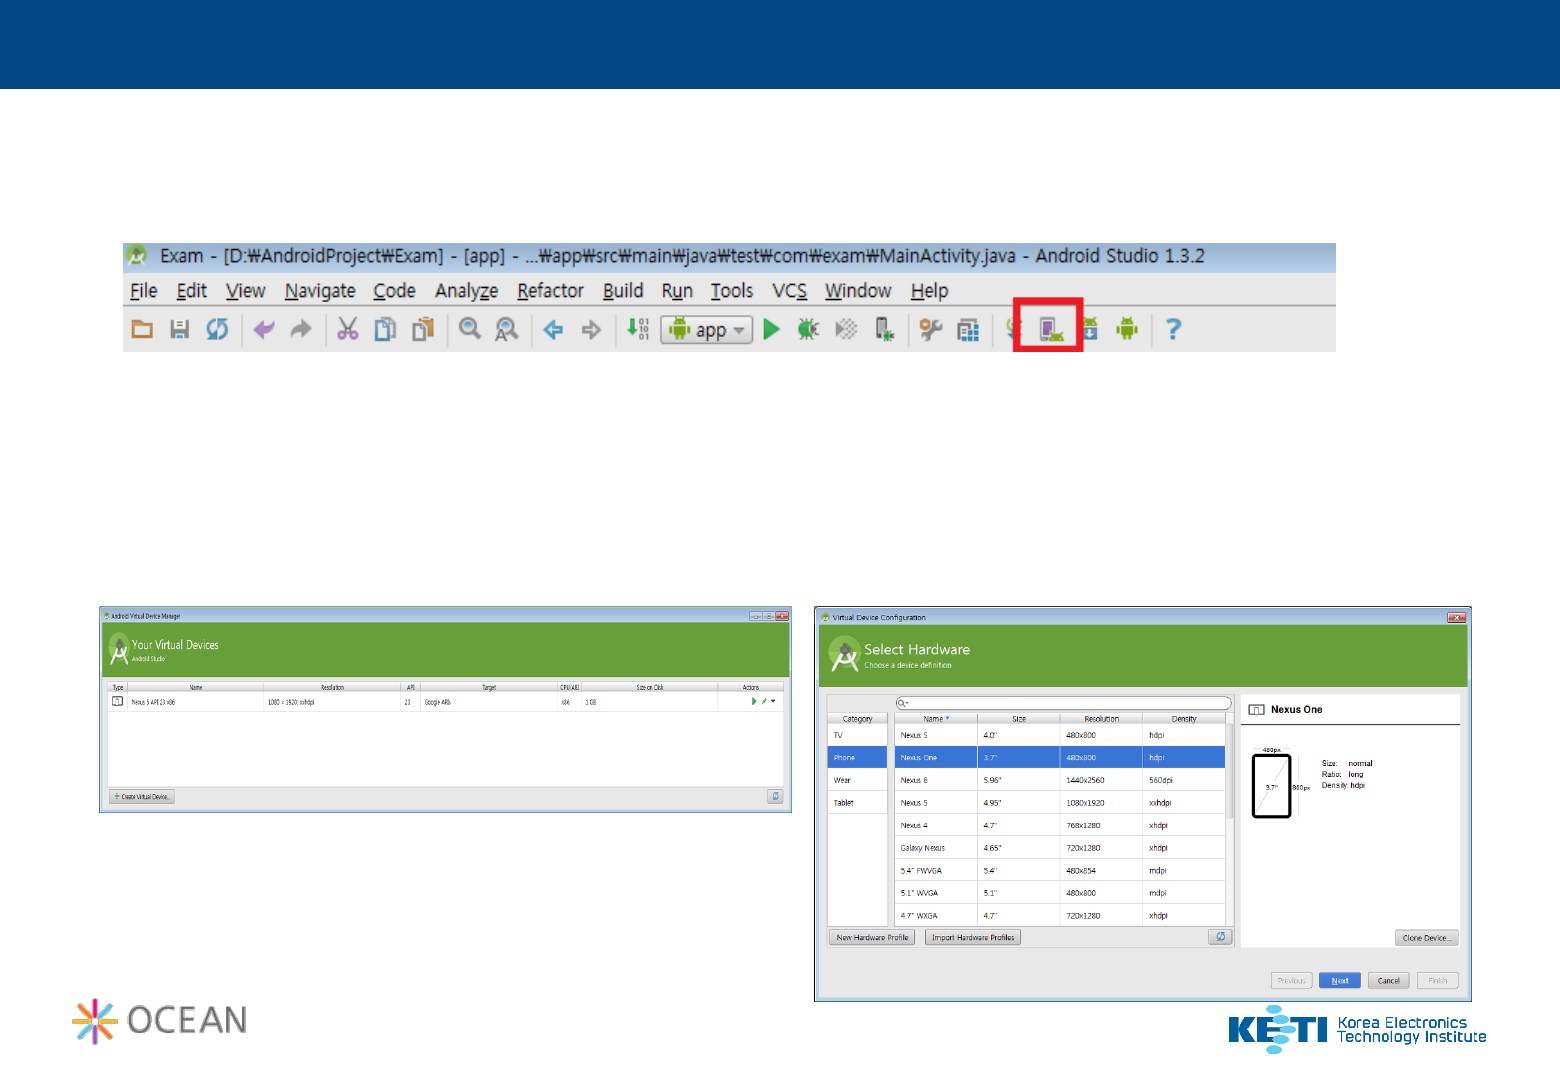1560x1080 pixels.
Task: Sort hardware list by Name column header
Action: pos(936,719)
